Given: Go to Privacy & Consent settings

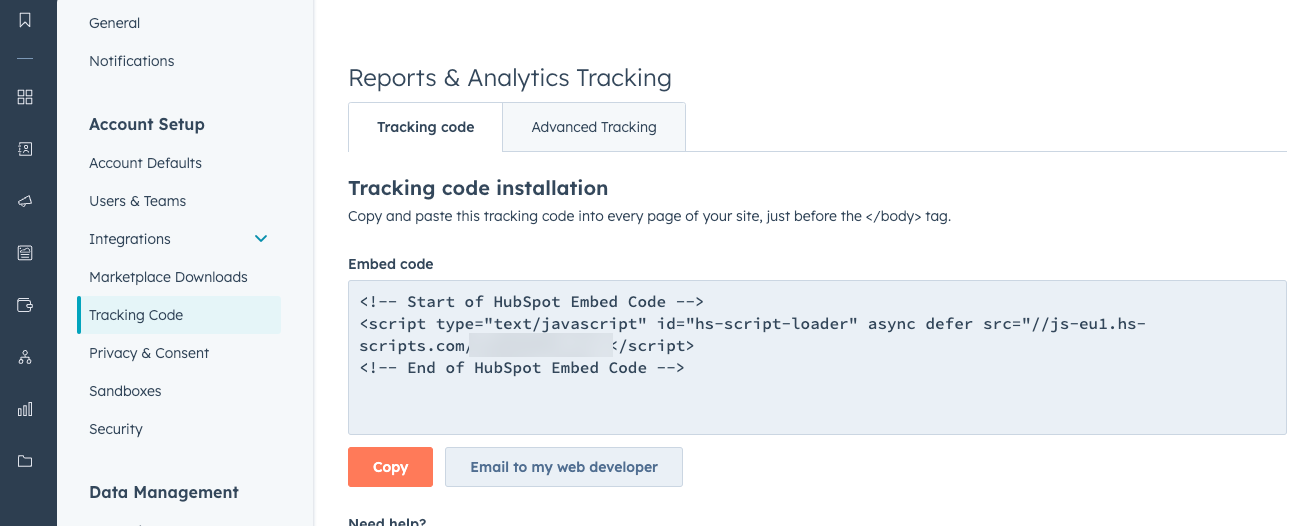Looking at the screenshot, I should tap(149, 353).
